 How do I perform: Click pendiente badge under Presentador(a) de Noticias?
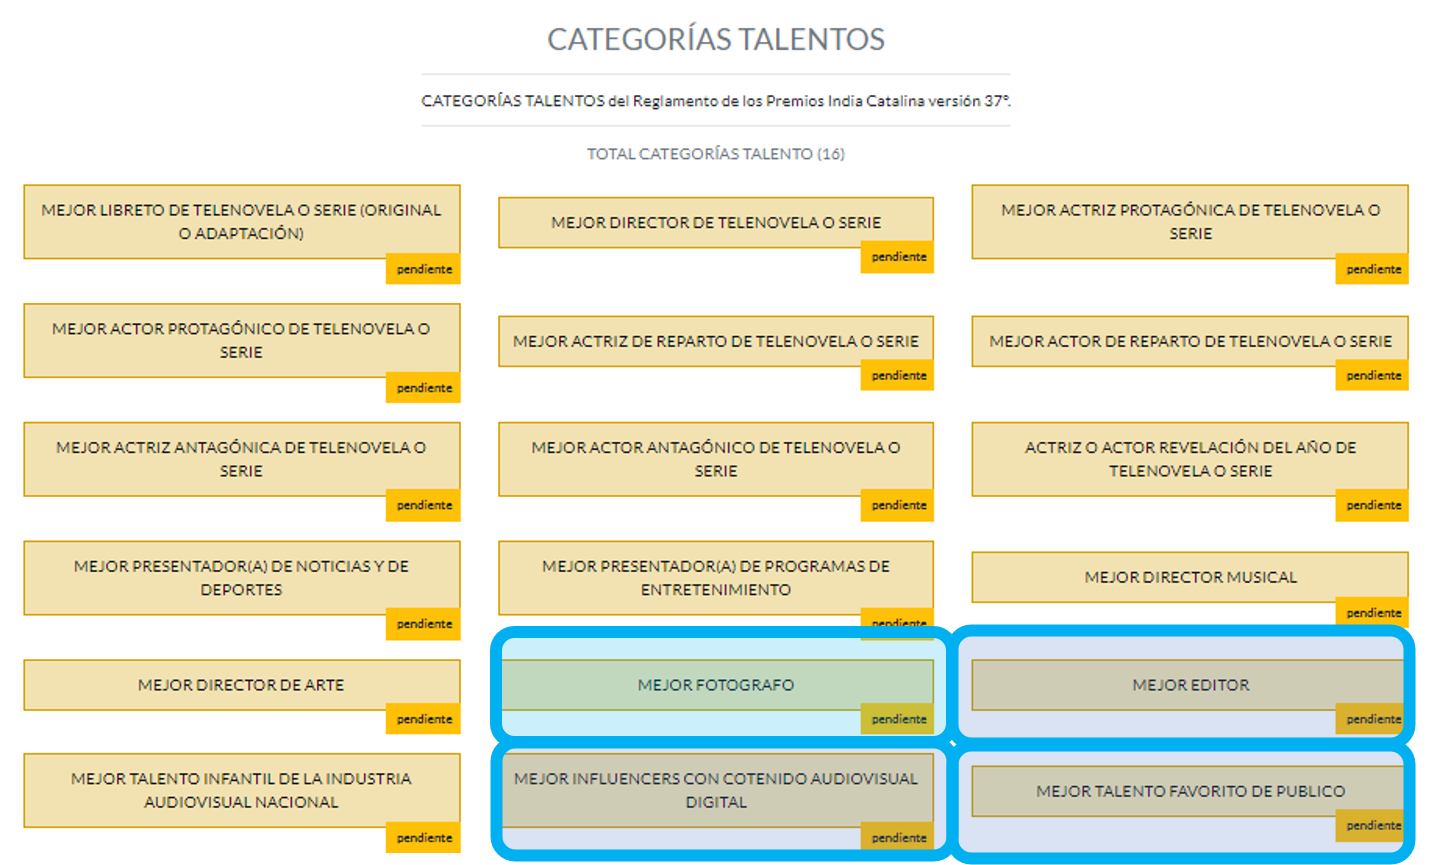[x=424, y=624]
